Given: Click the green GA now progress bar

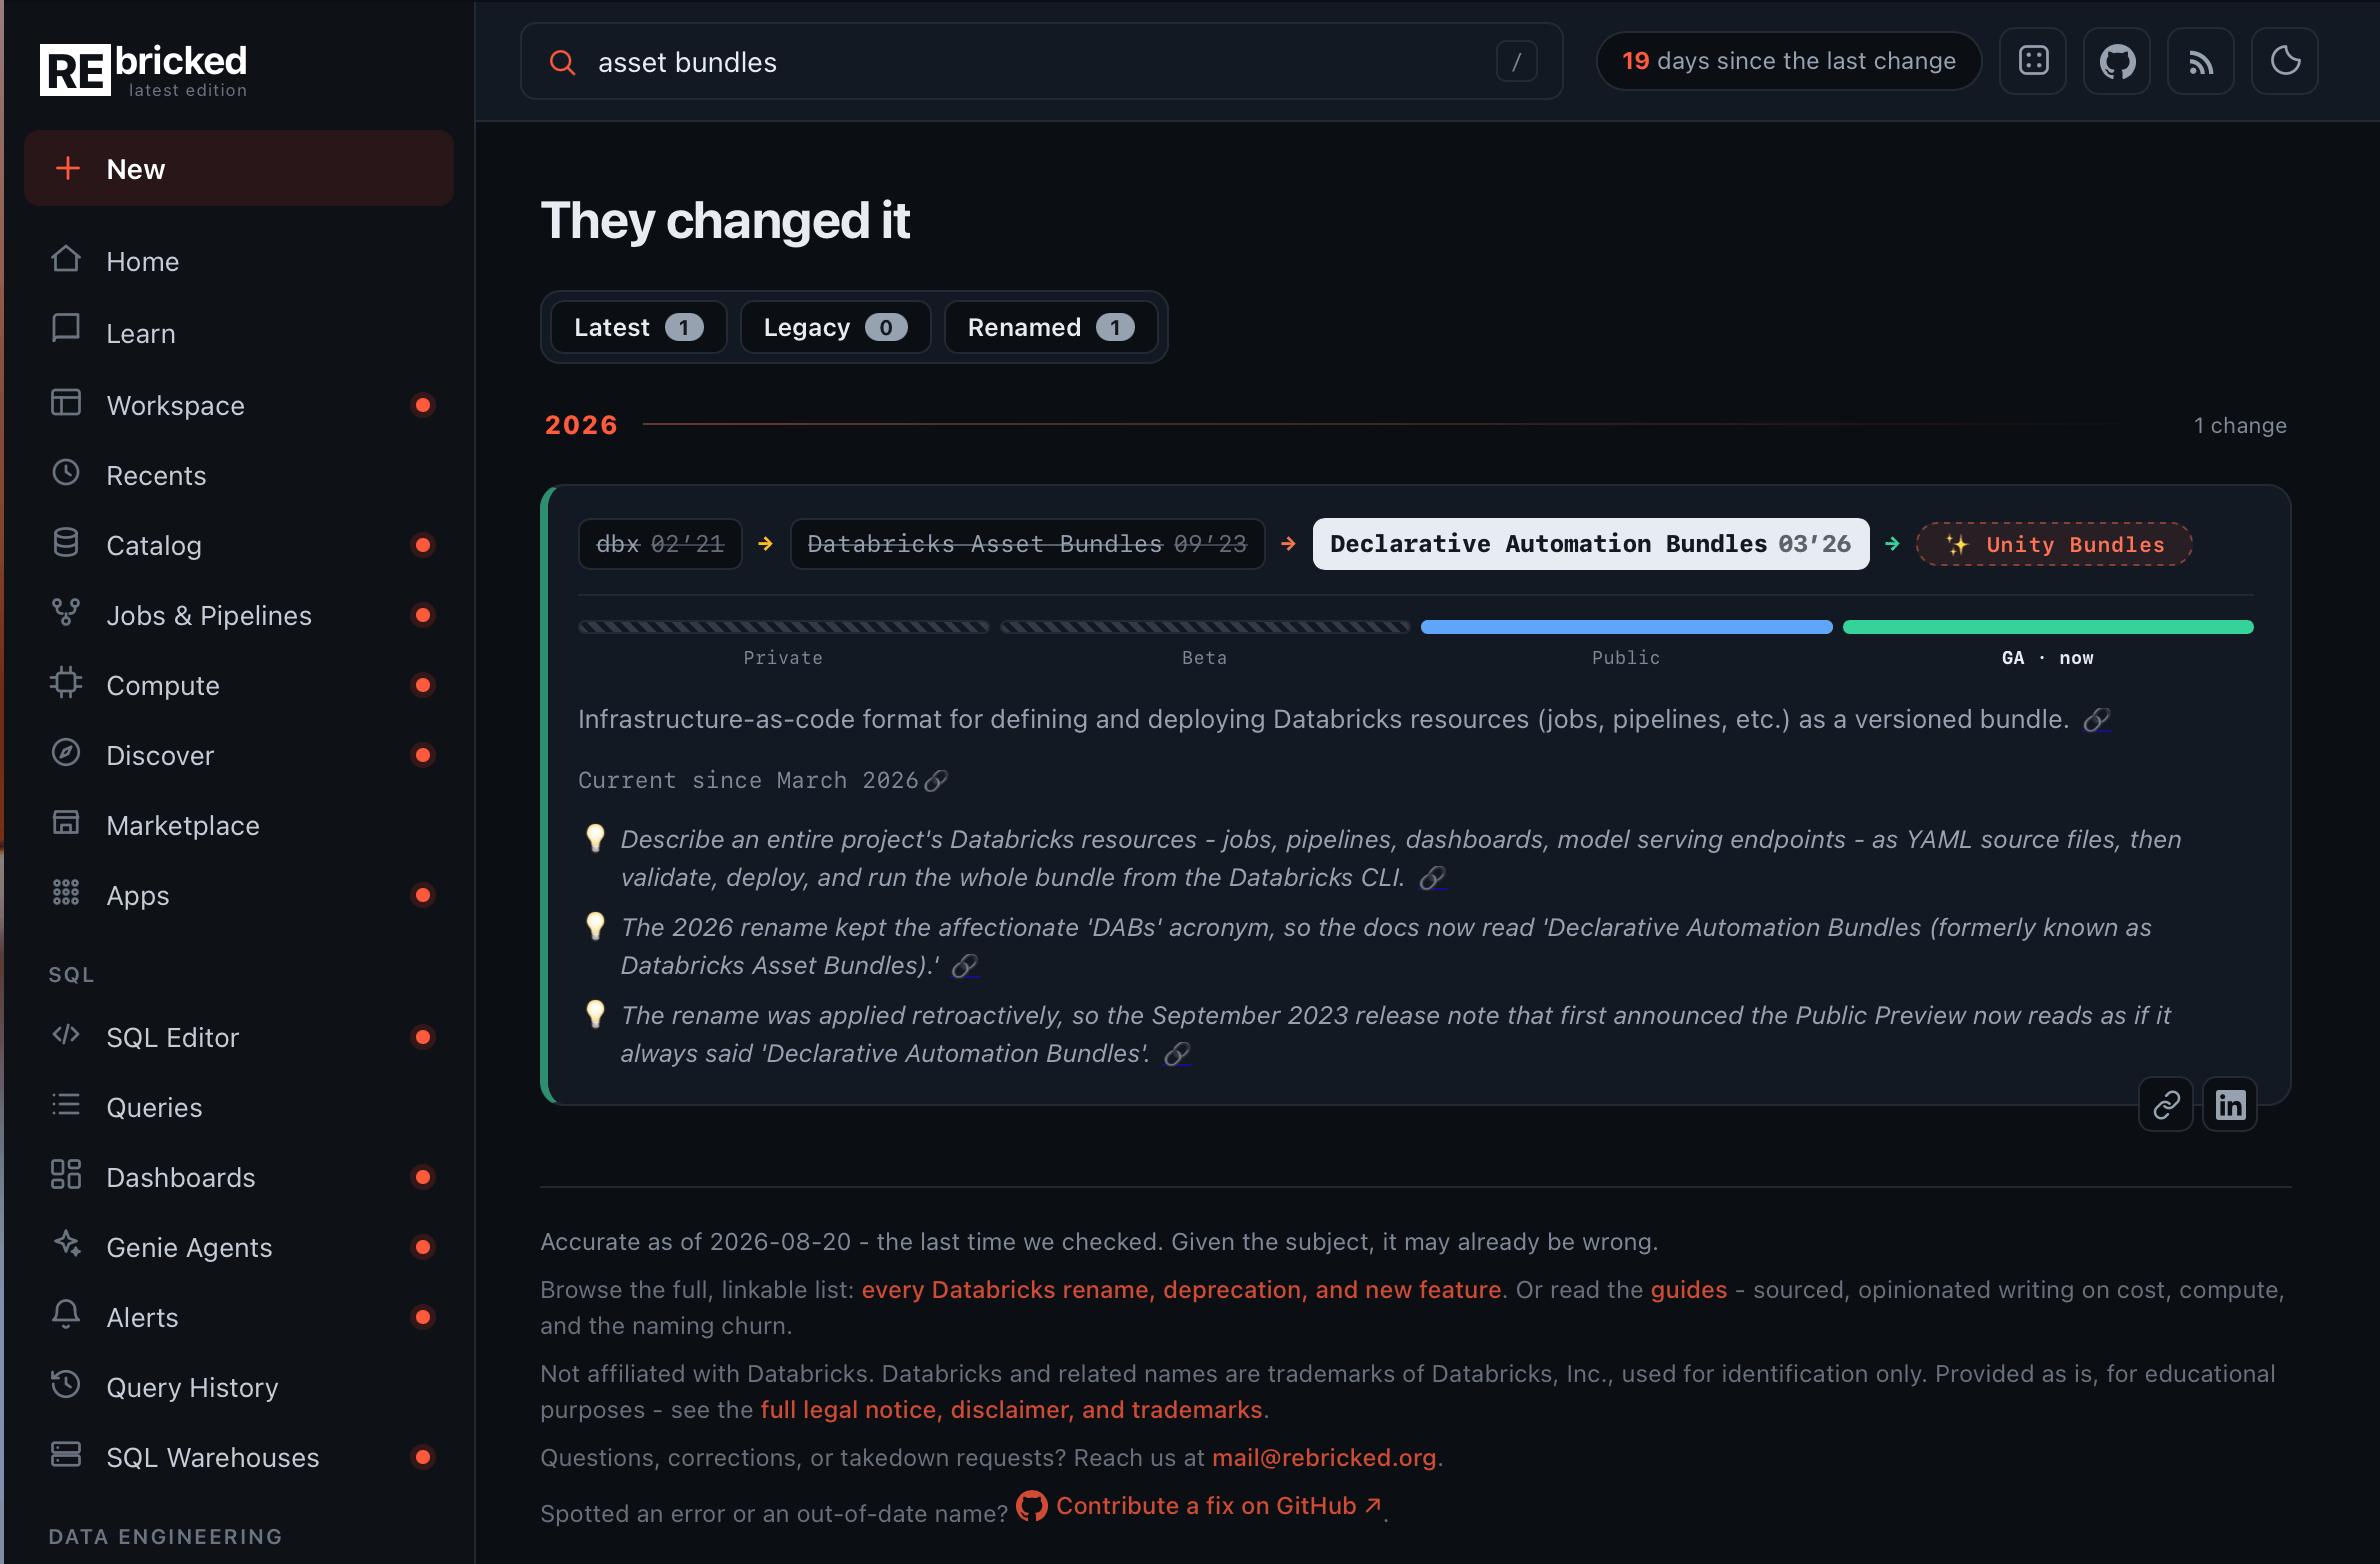Looking at the screenshot, I should click(2048, 627).
